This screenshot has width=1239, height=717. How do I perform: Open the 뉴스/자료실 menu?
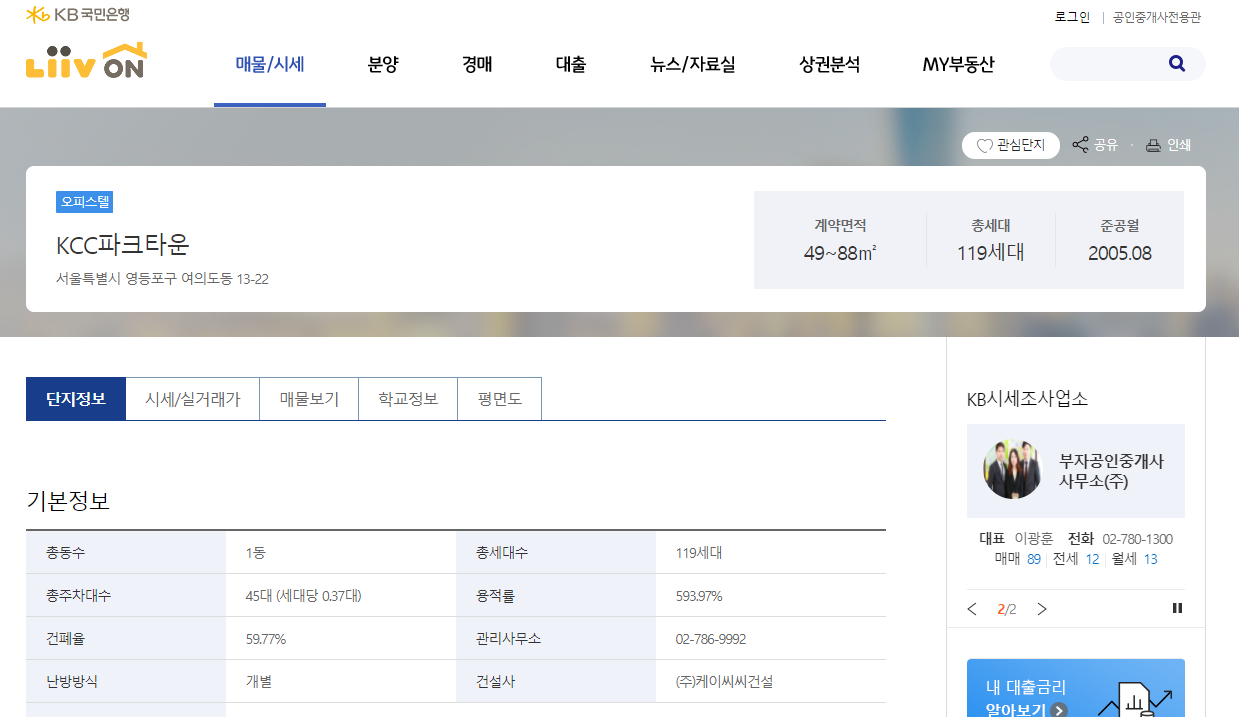pos(692,65)
